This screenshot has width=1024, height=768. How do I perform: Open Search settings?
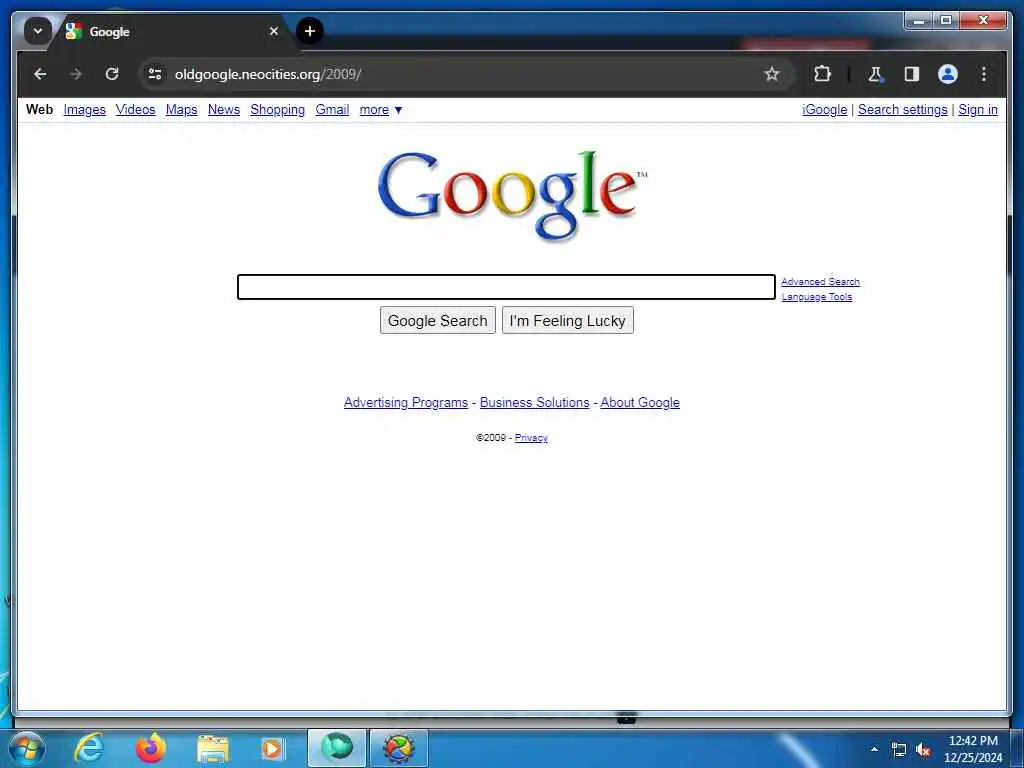click(903, 110)
